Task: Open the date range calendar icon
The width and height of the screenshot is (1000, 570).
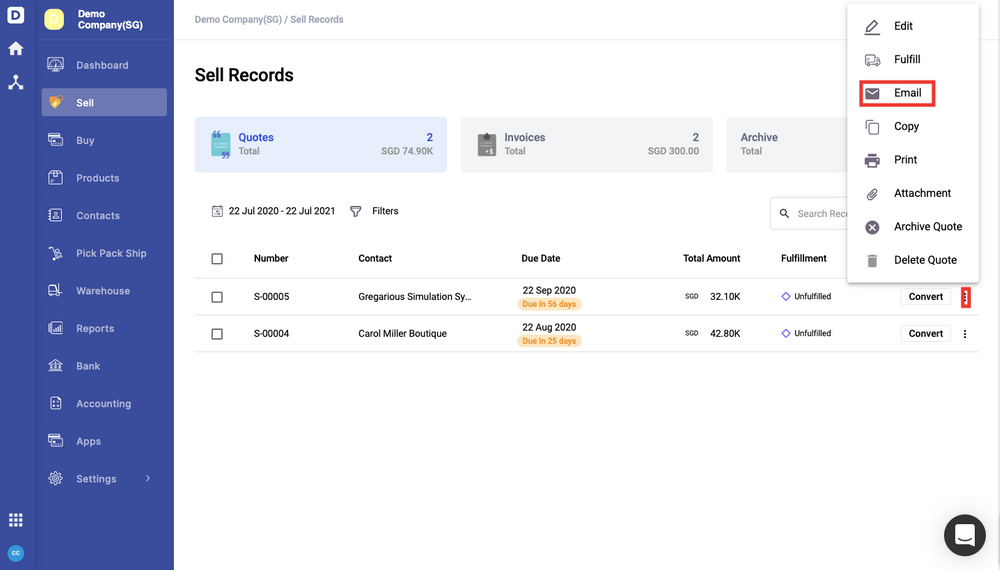Action: tap(217, 211)
